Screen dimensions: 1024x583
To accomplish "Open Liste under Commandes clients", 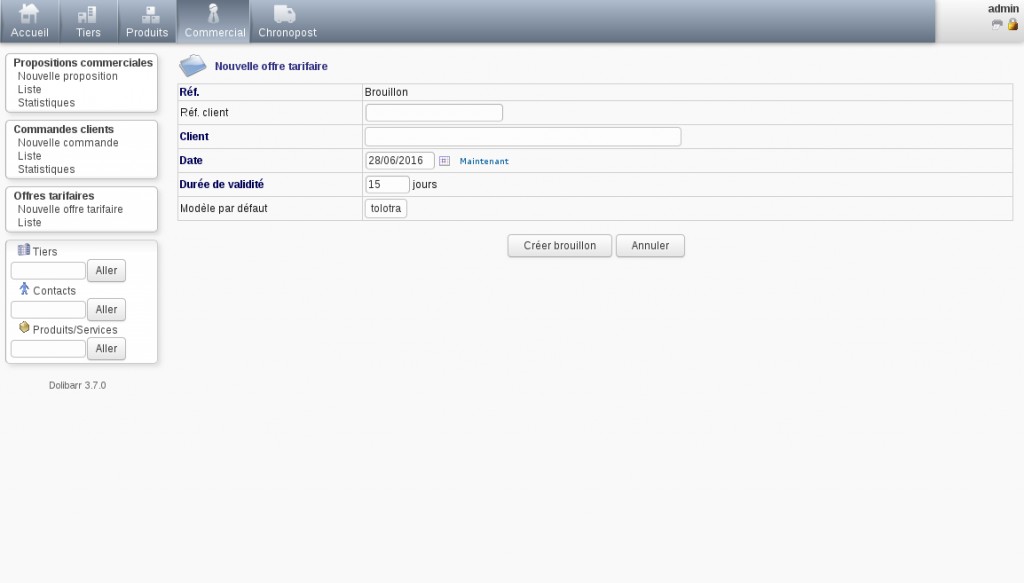I will pos(29,156).
